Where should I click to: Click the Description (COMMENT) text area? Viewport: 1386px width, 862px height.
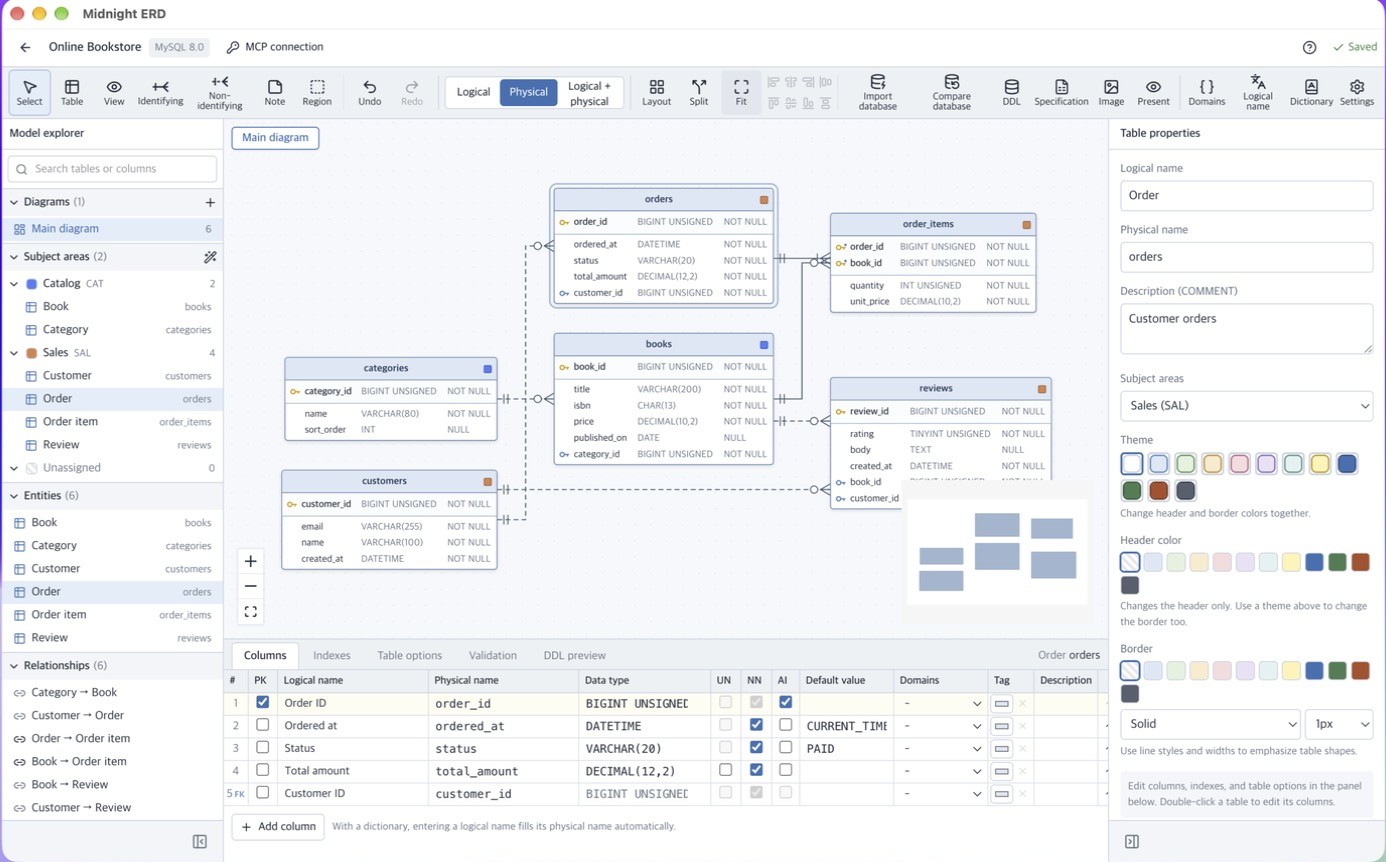coord(1246,329)
